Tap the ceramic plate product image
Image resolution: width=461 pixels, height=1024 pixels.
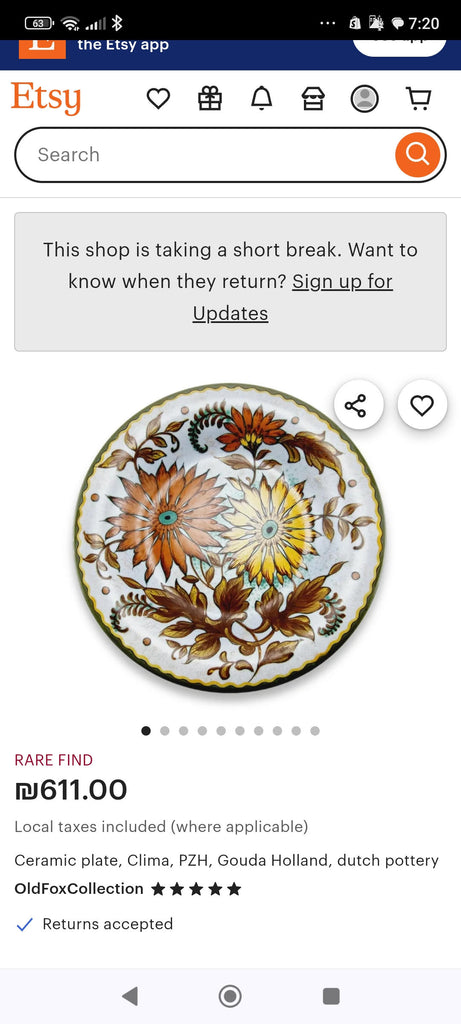click(230, 537)
